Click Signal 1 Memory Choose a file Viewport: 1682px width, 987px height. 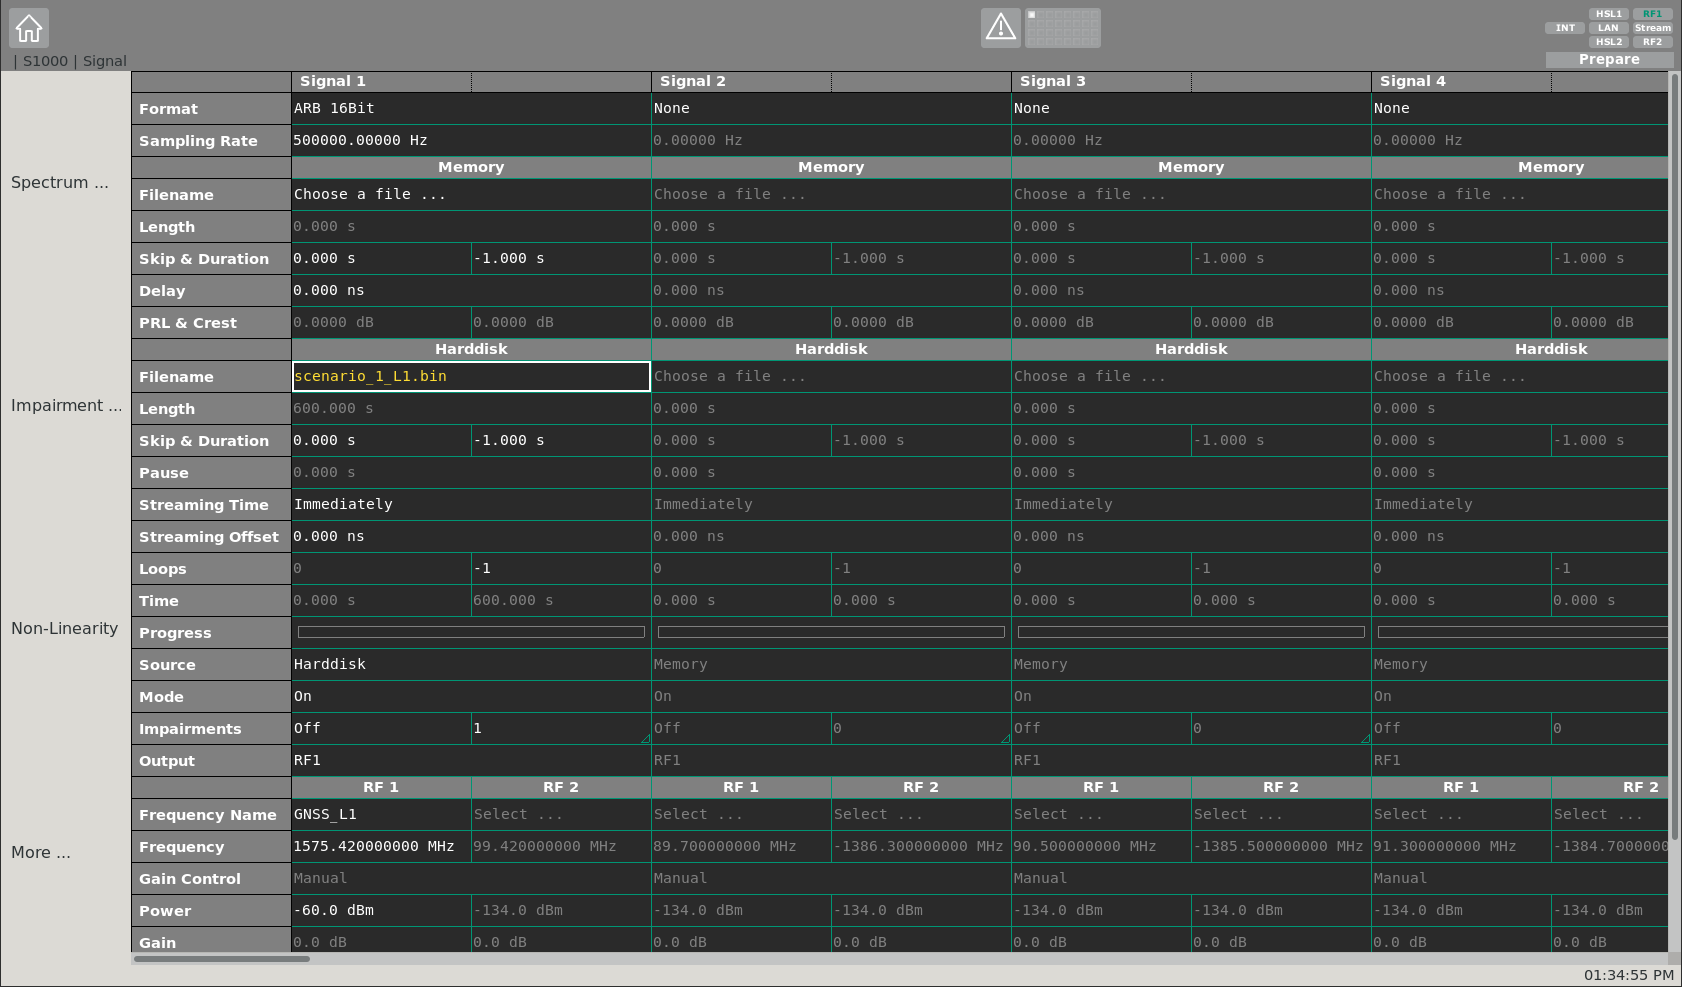(x=470, y=195)
